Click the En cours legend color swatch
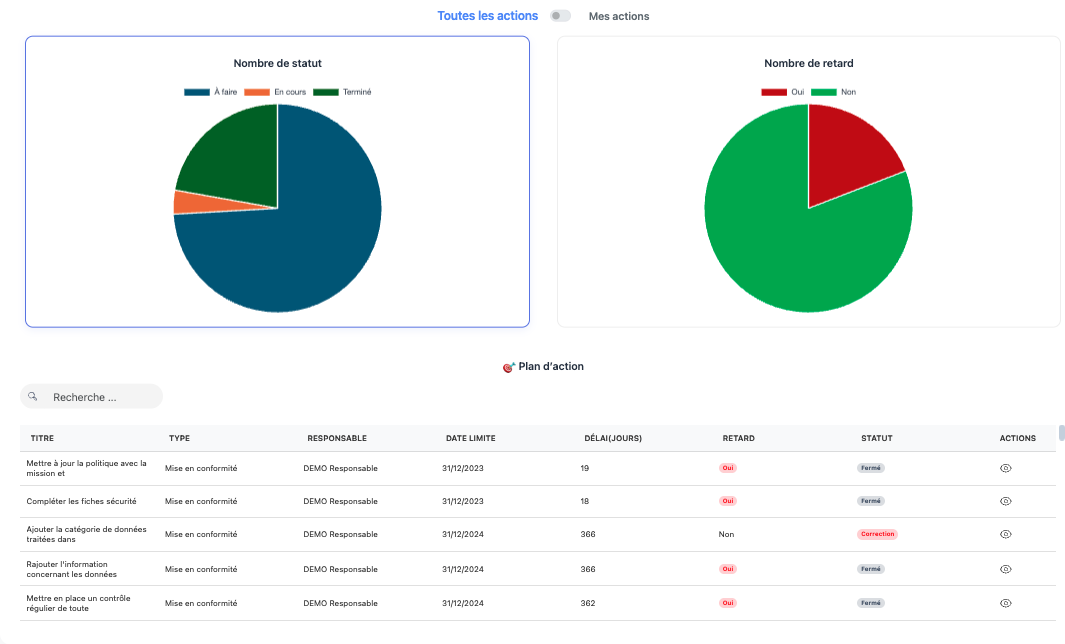Screen dimensions: 1065x644 257,92
